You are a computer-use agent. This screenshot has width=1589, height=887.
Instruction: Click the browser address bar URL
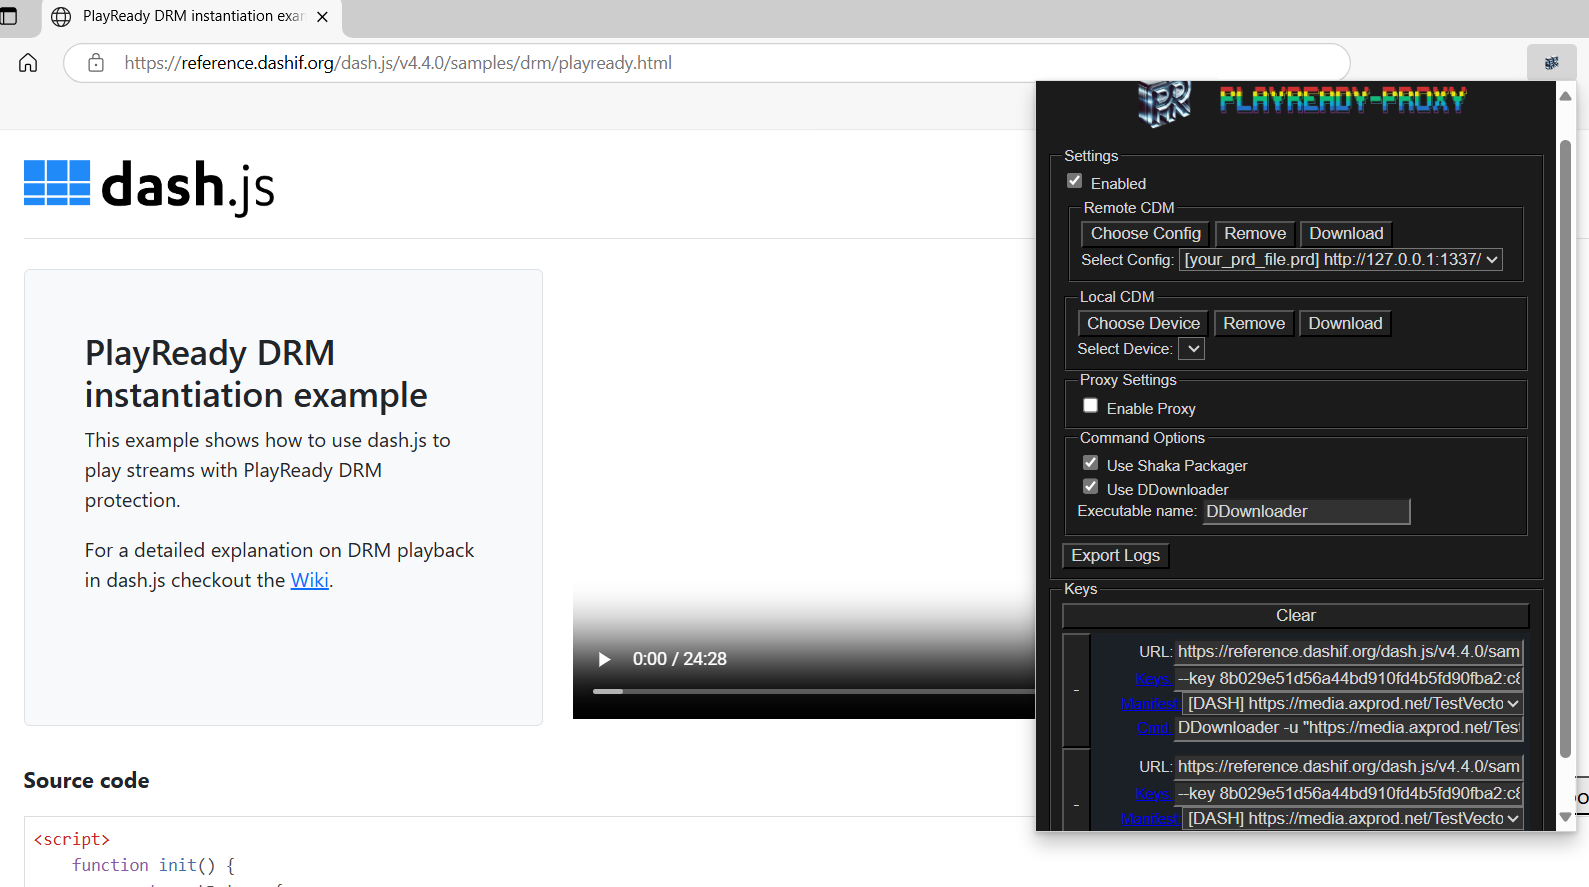pos(398,63)
